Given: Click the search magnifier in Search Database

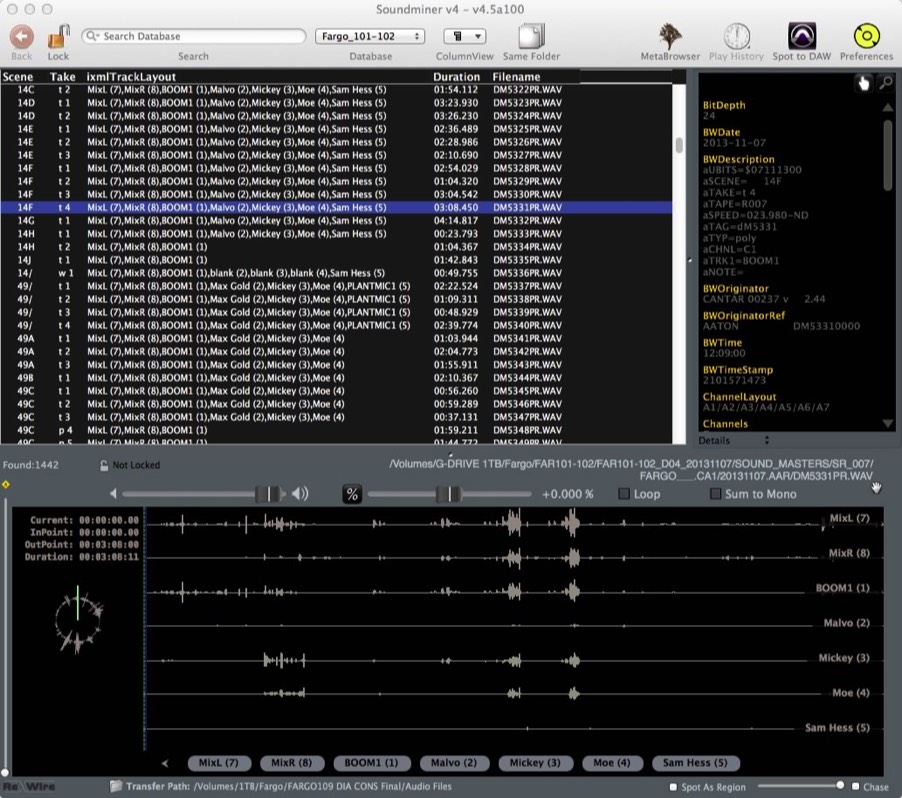Looking at the screenshot, I should (91, 36).
